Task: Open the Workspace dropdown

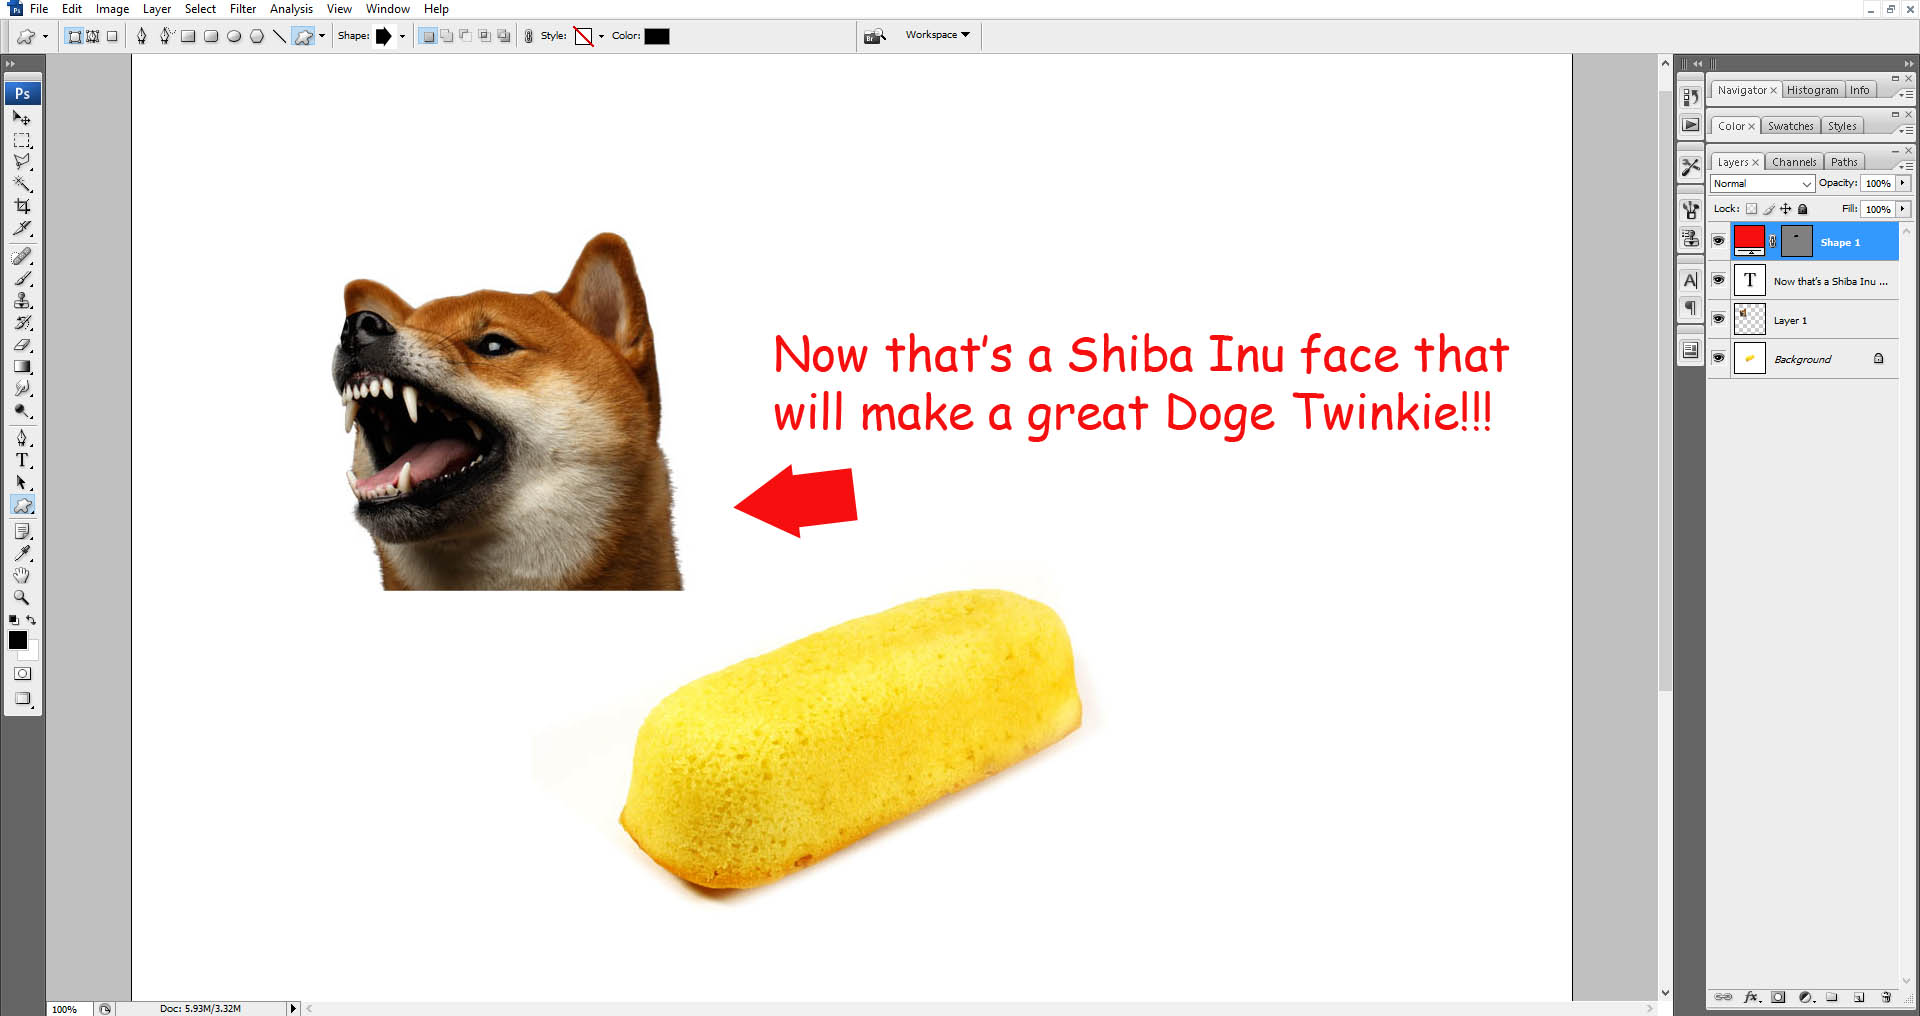Action: point(938,35)
